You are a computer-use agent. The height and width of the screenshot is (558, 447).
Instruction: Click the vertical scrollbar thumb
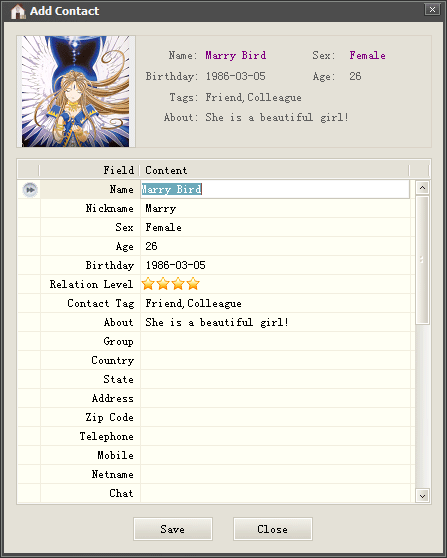(x=422, y=260)
